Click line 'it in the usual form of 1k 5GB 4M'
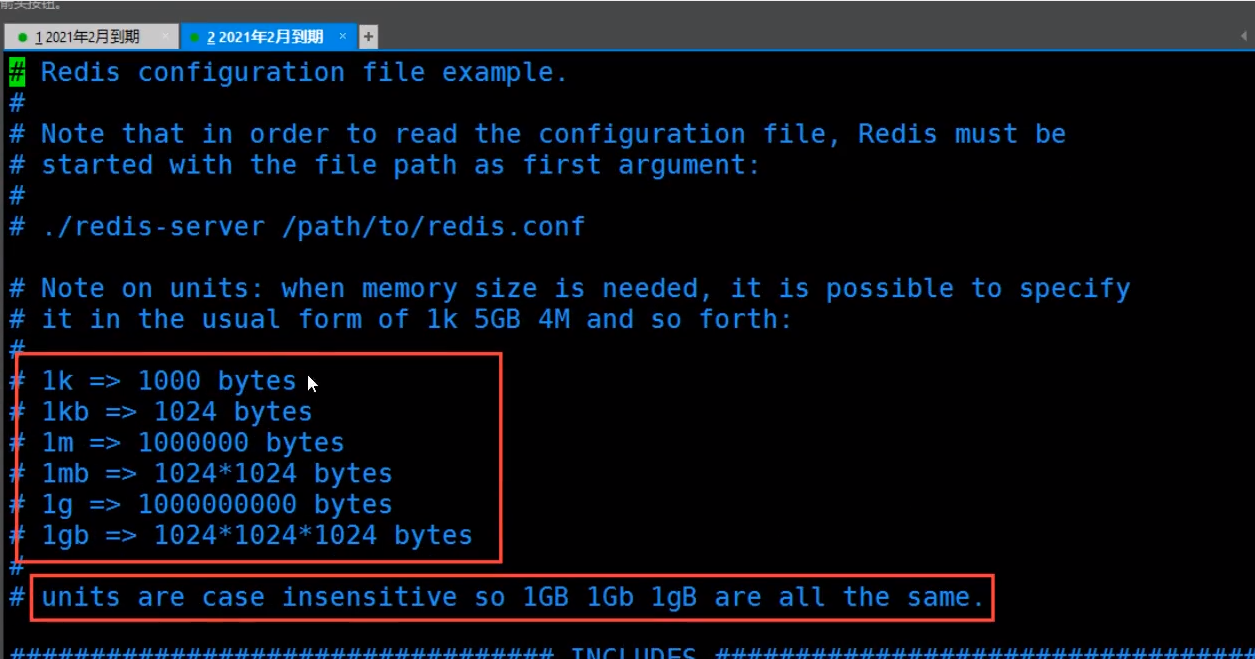 (x=400, y=320)
